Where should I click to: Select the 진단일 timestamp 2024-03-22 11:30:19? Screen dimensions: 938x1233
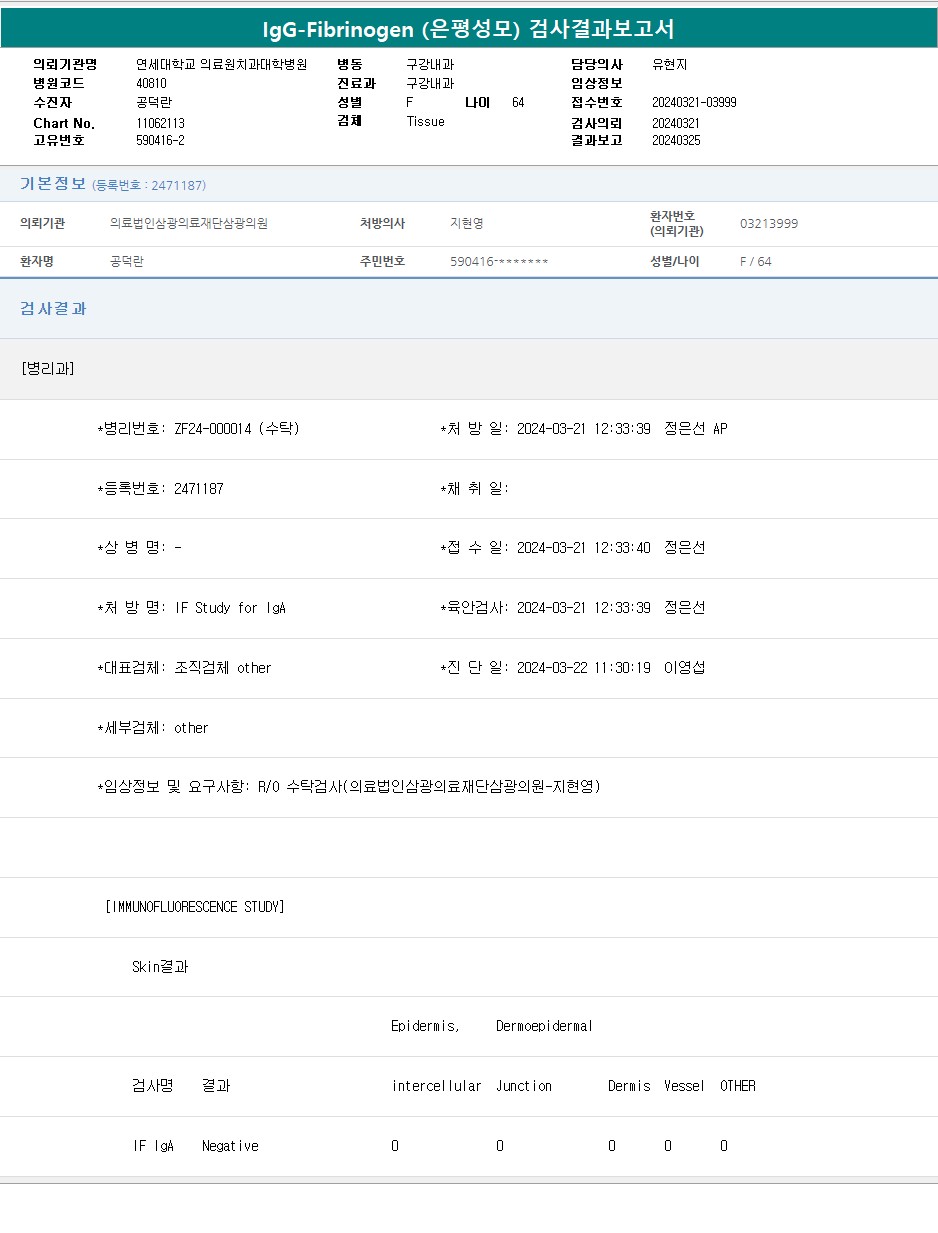[x=583, y=667]
